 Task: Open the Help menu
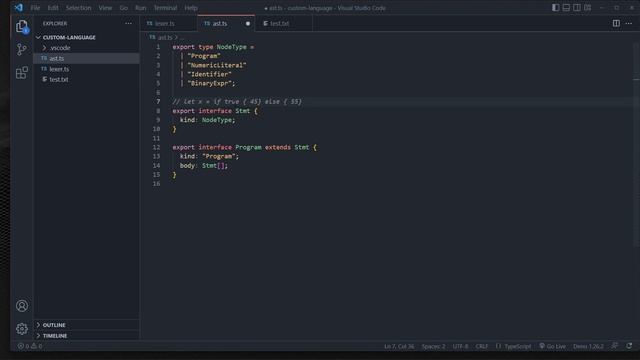pos(191,8)
